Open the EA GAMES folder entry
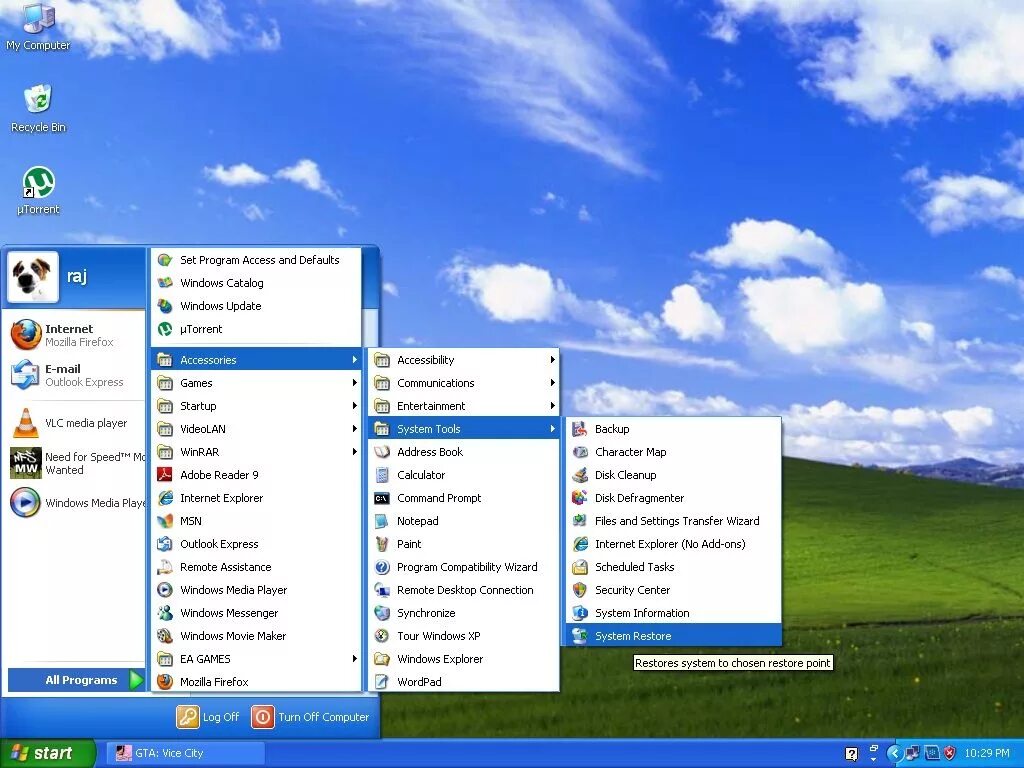The height and width of the screenshot is (768, 1024). click(x=256, y=658)
